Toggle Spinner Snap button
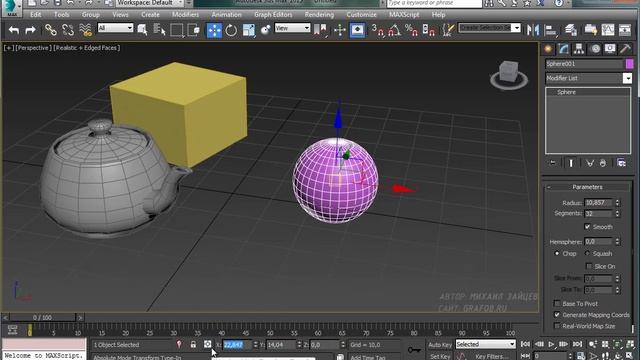Screen dimensions: 640x360 coord(428,30)
